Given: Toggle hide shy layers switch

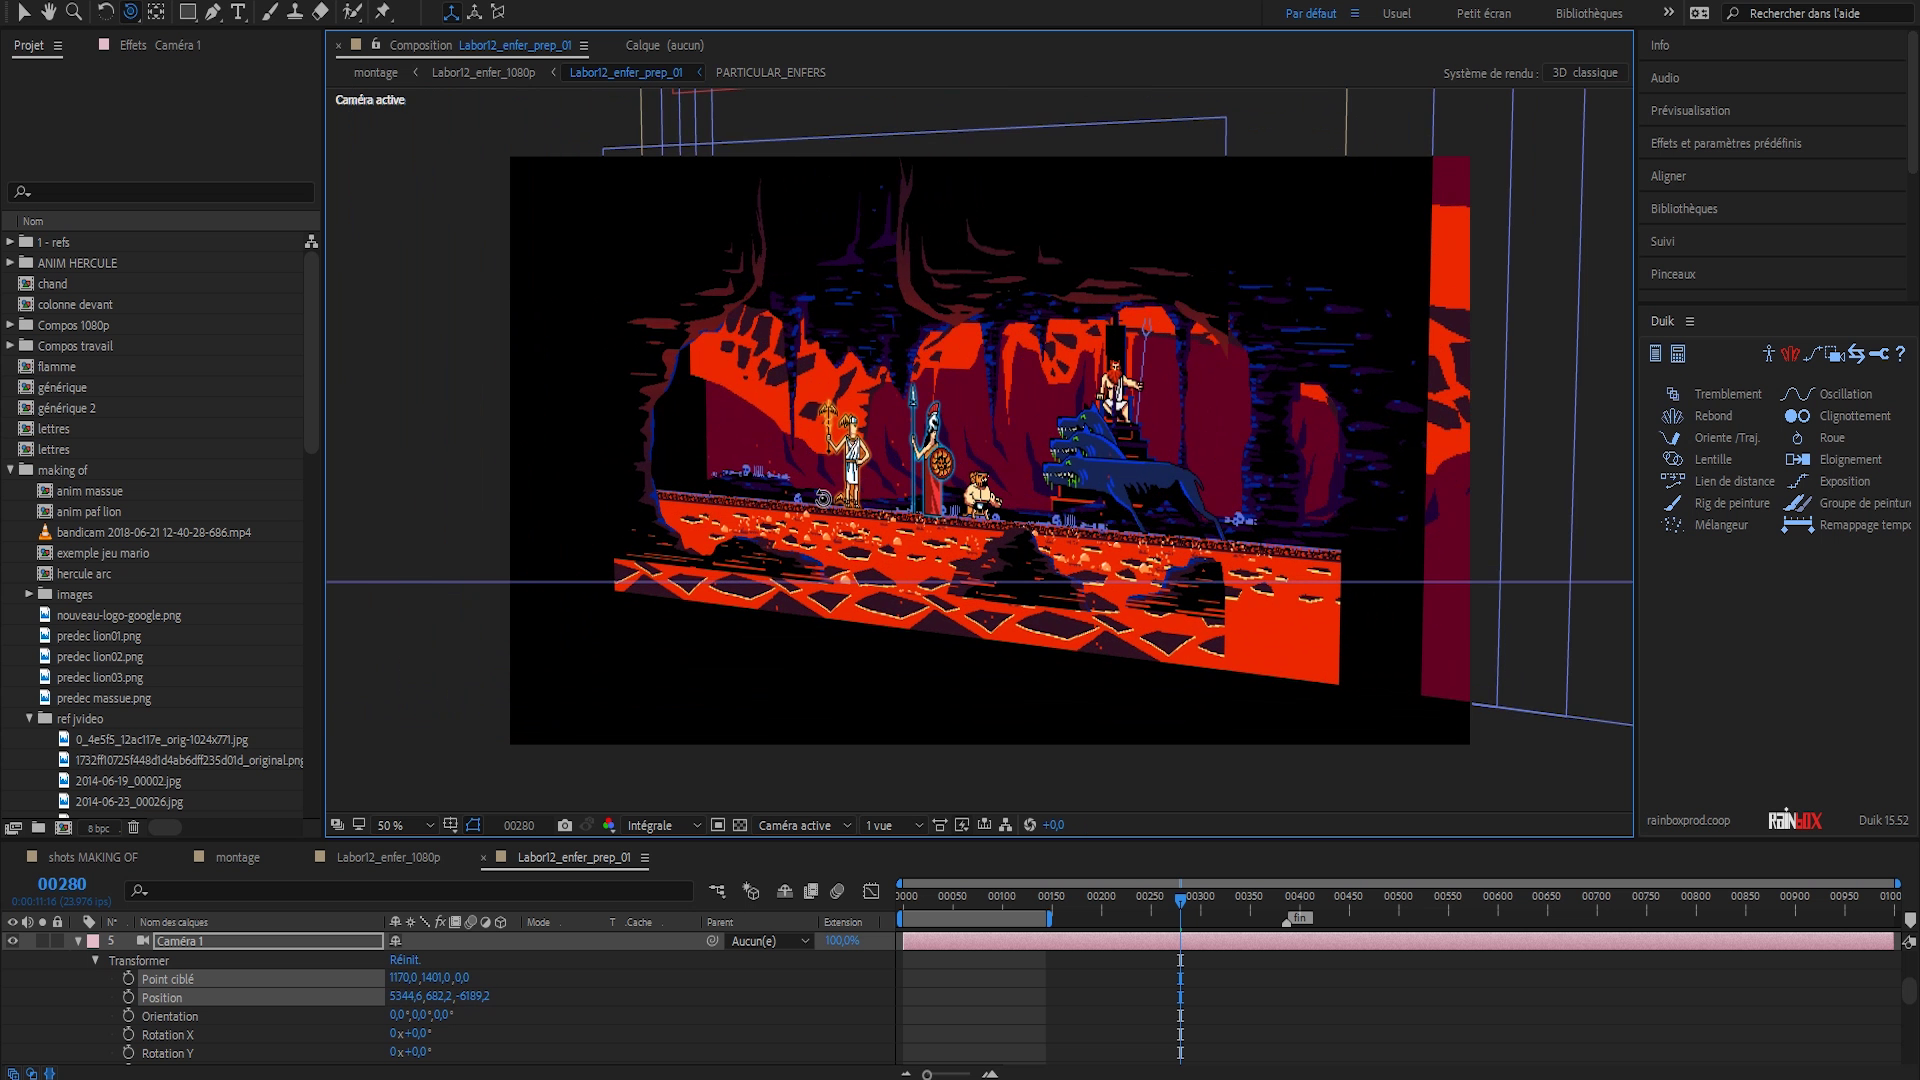Looking at the screenshot, I should point(785,891).
